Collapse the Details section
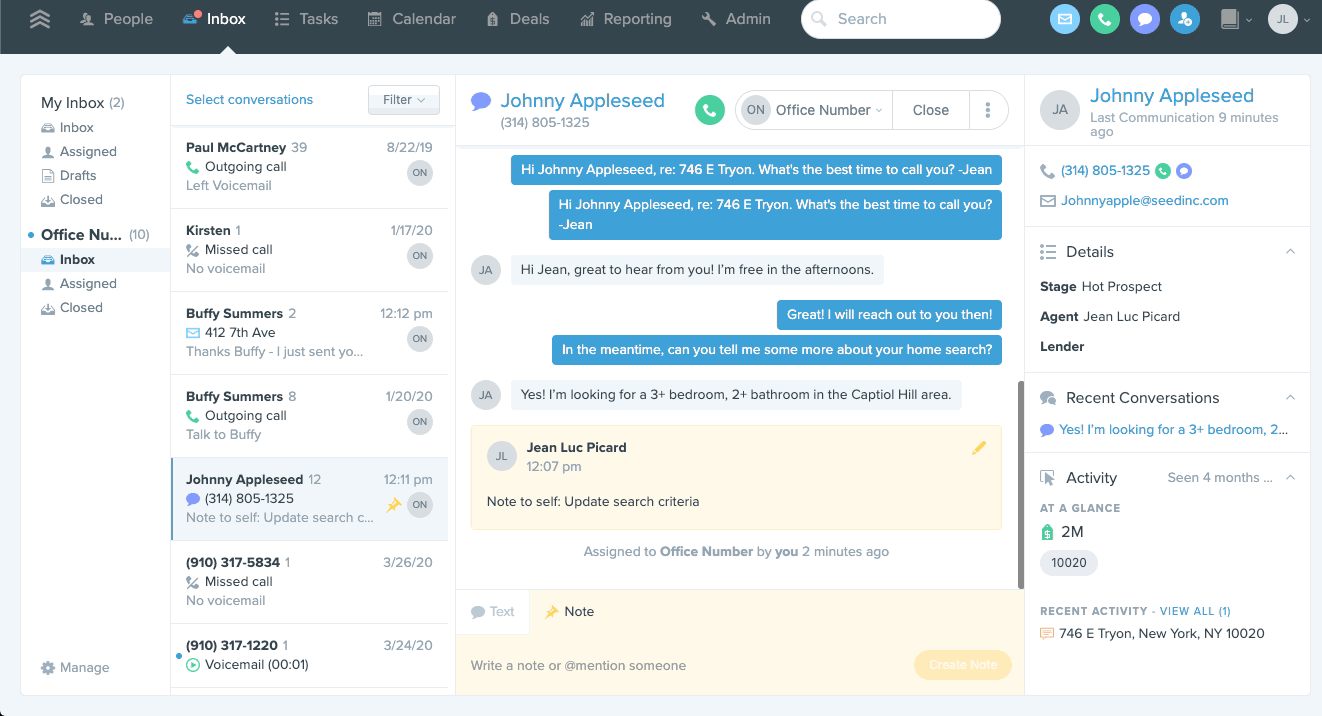Viewport: 1322px width, 716px height. point(1290,252)
